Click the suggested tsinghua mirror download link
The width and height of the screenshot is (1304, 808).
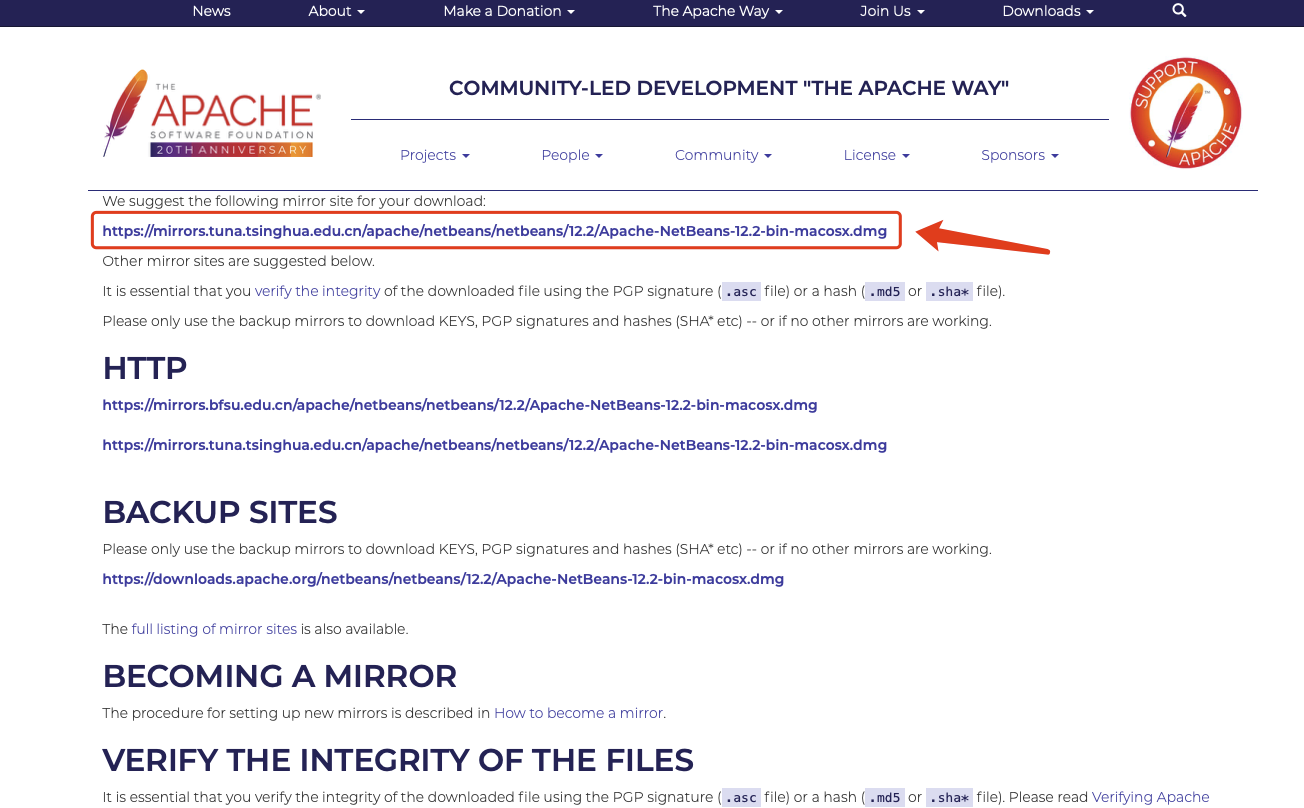pos(494,231)
